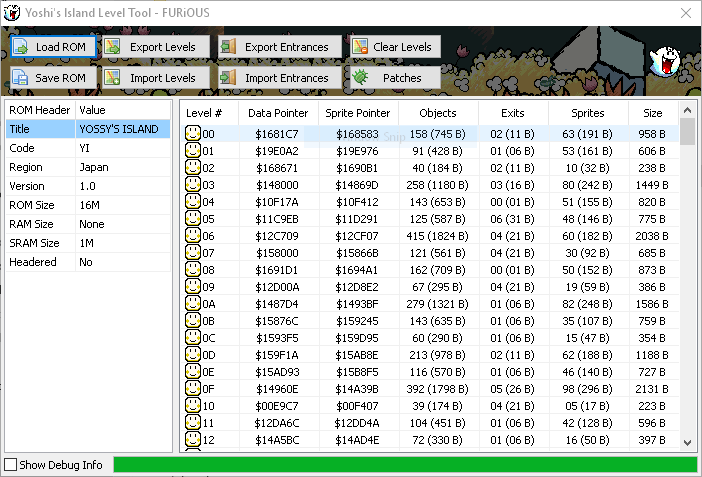Click the ROM Header column header
The width and height of the screenshot is (702, 477).
pyautogui.click(x=40, y=110)
